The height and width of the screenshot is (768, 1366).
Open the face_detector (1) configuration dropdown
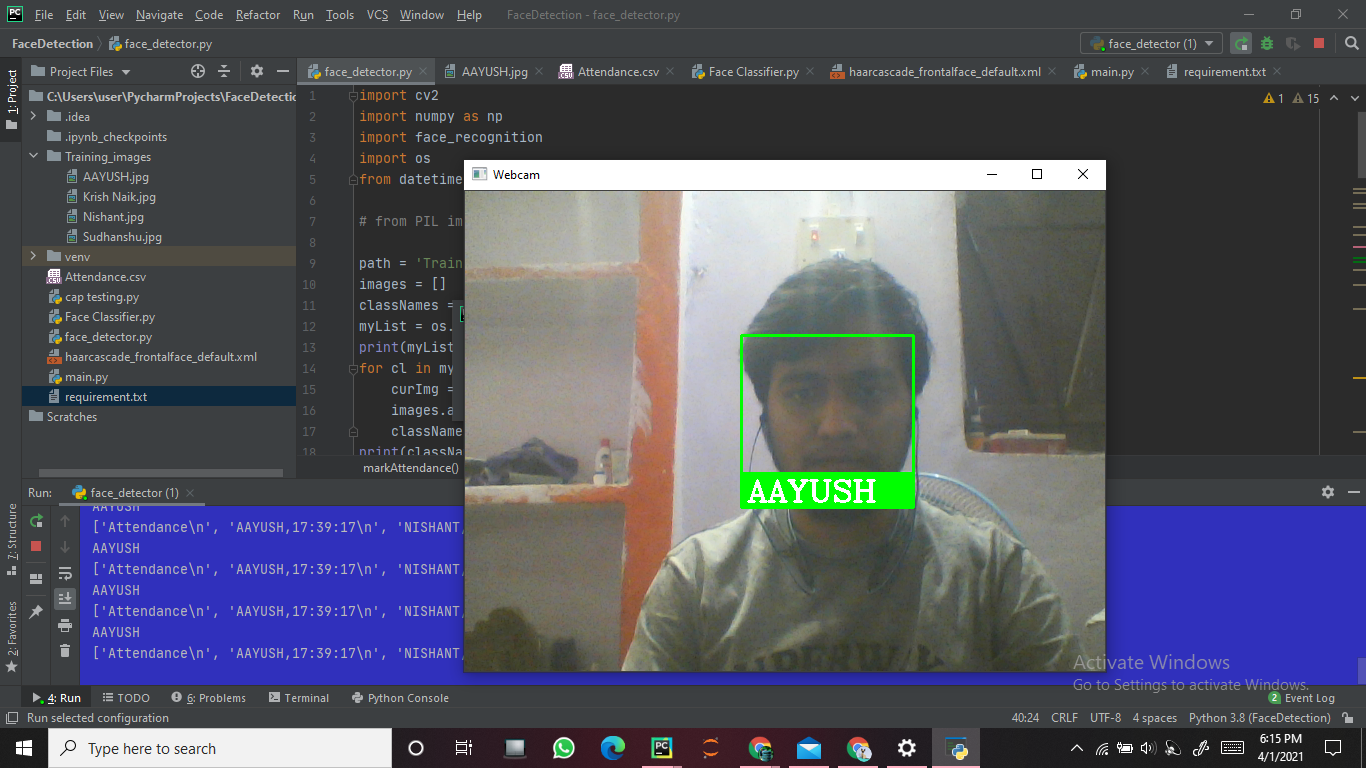tap(1150, 43)
